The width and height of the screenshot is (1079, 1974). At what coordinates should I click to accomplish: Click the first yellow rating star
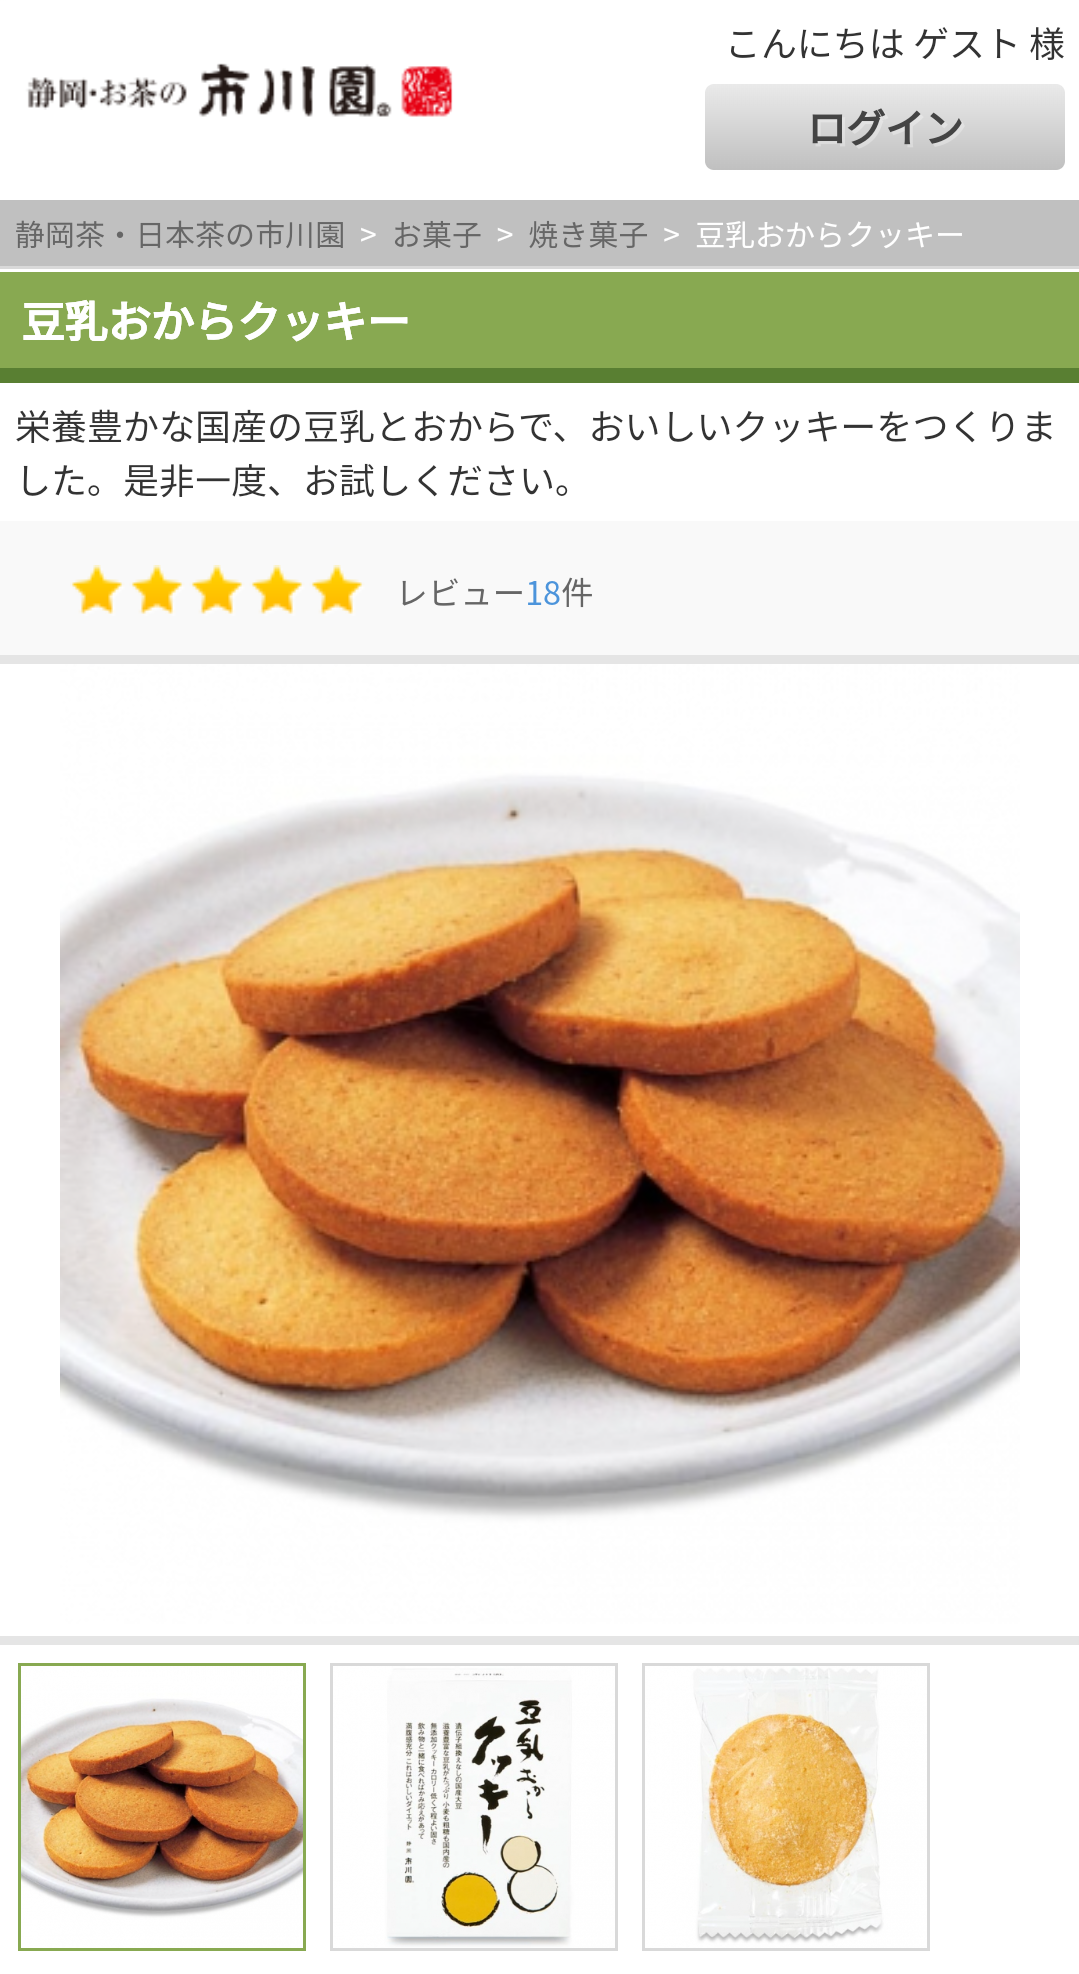tap(97, 591)
